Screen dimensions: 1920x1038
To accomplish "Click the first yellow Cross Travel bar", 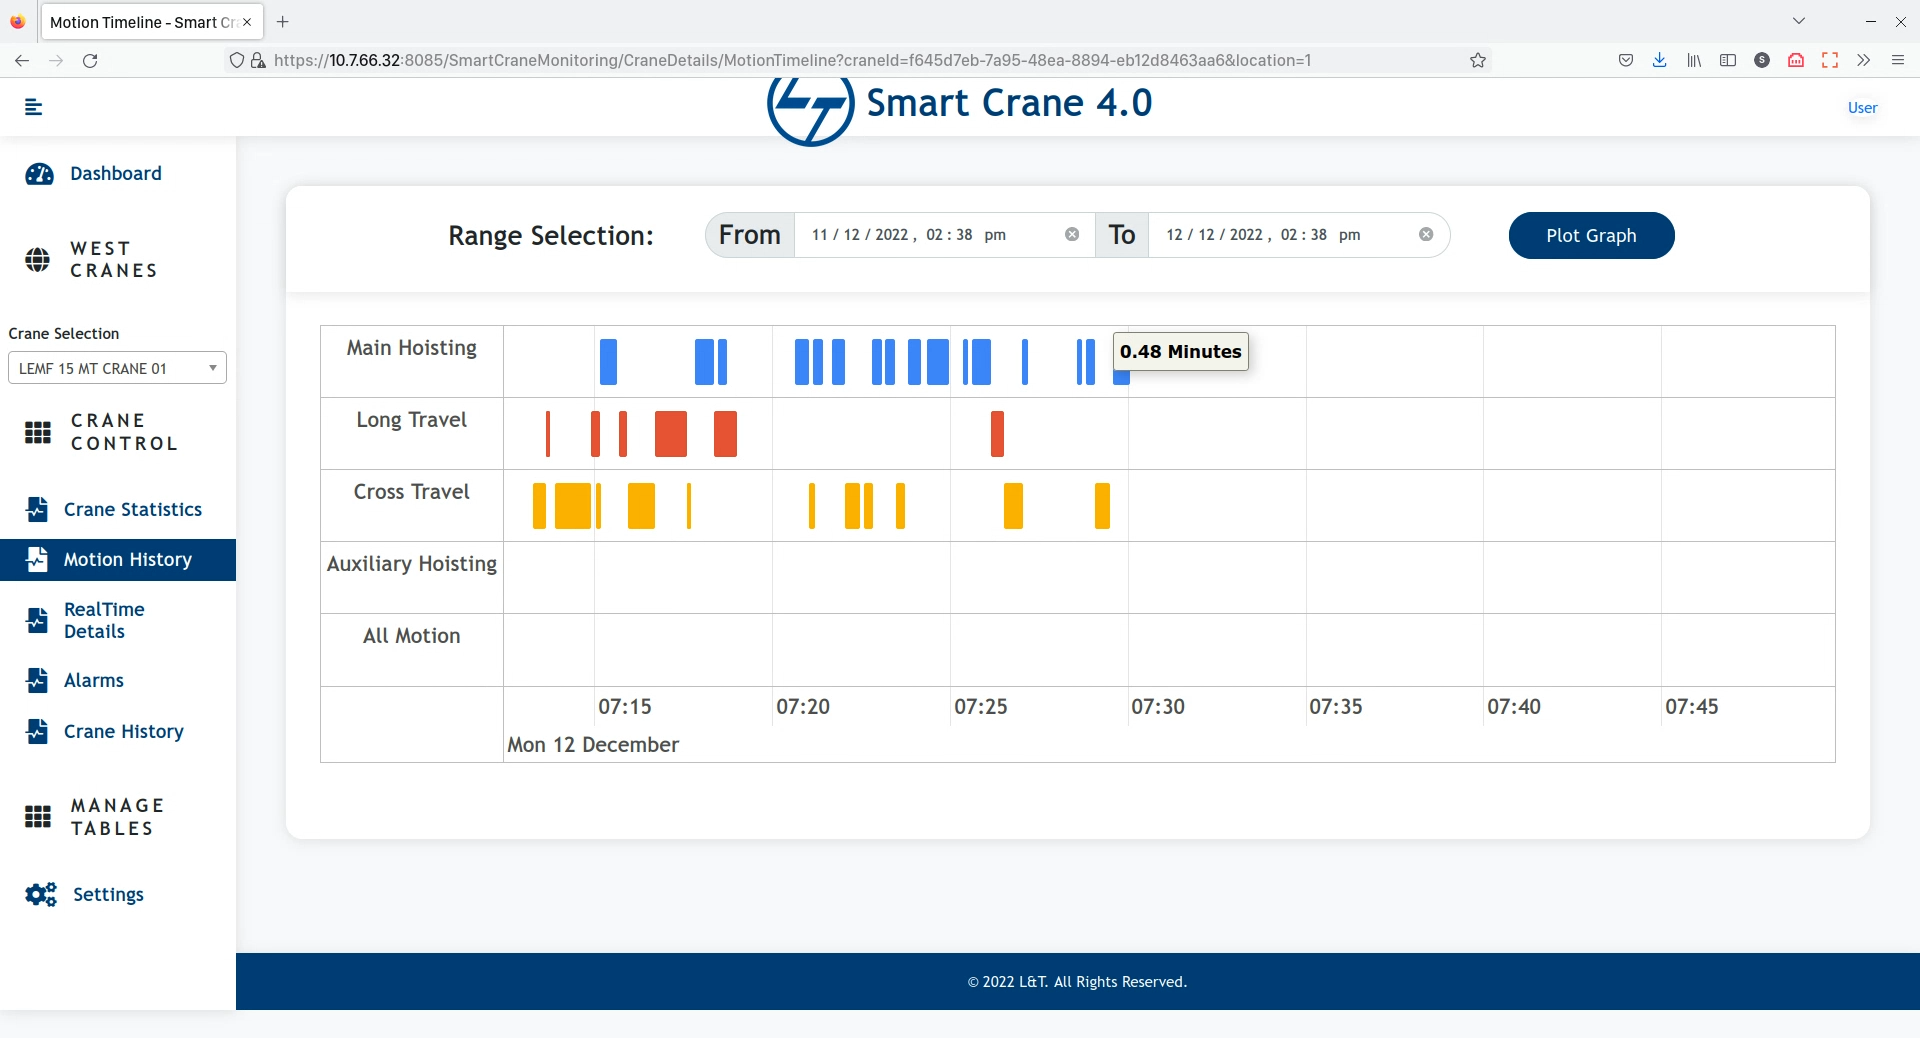I will coord(539,506).
